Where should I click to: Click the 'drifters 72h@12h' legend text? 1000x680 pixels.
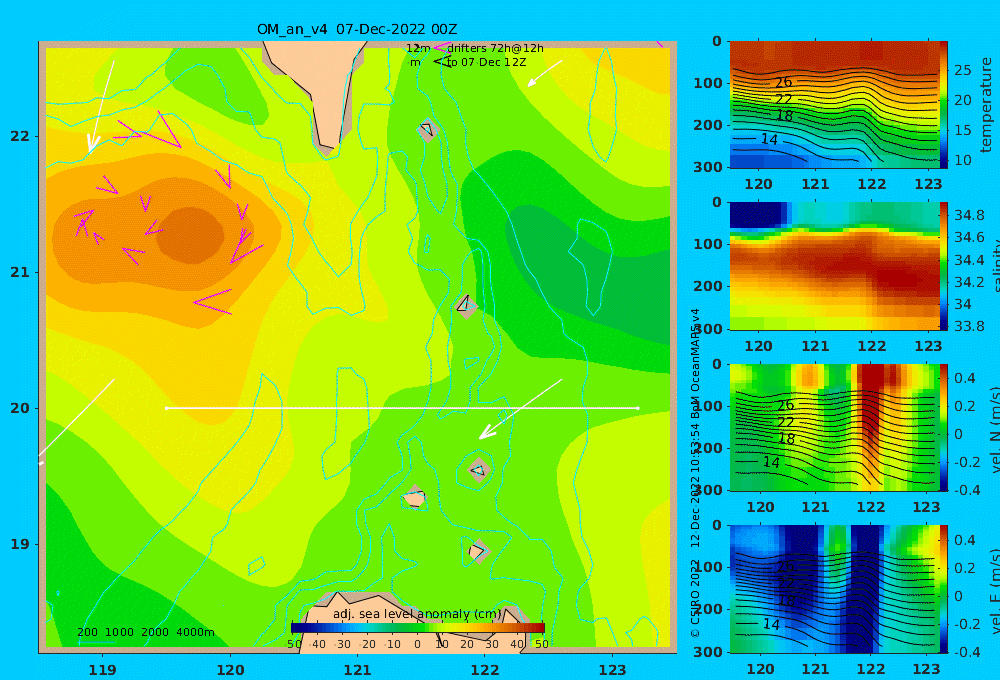click(496, 48)
